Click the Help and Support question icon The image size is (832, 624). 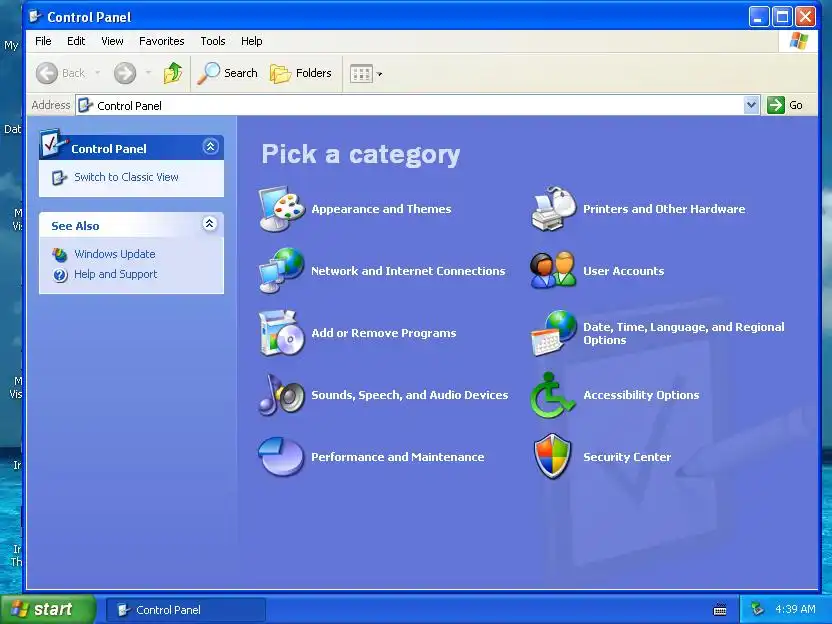(x=60, y=275)
